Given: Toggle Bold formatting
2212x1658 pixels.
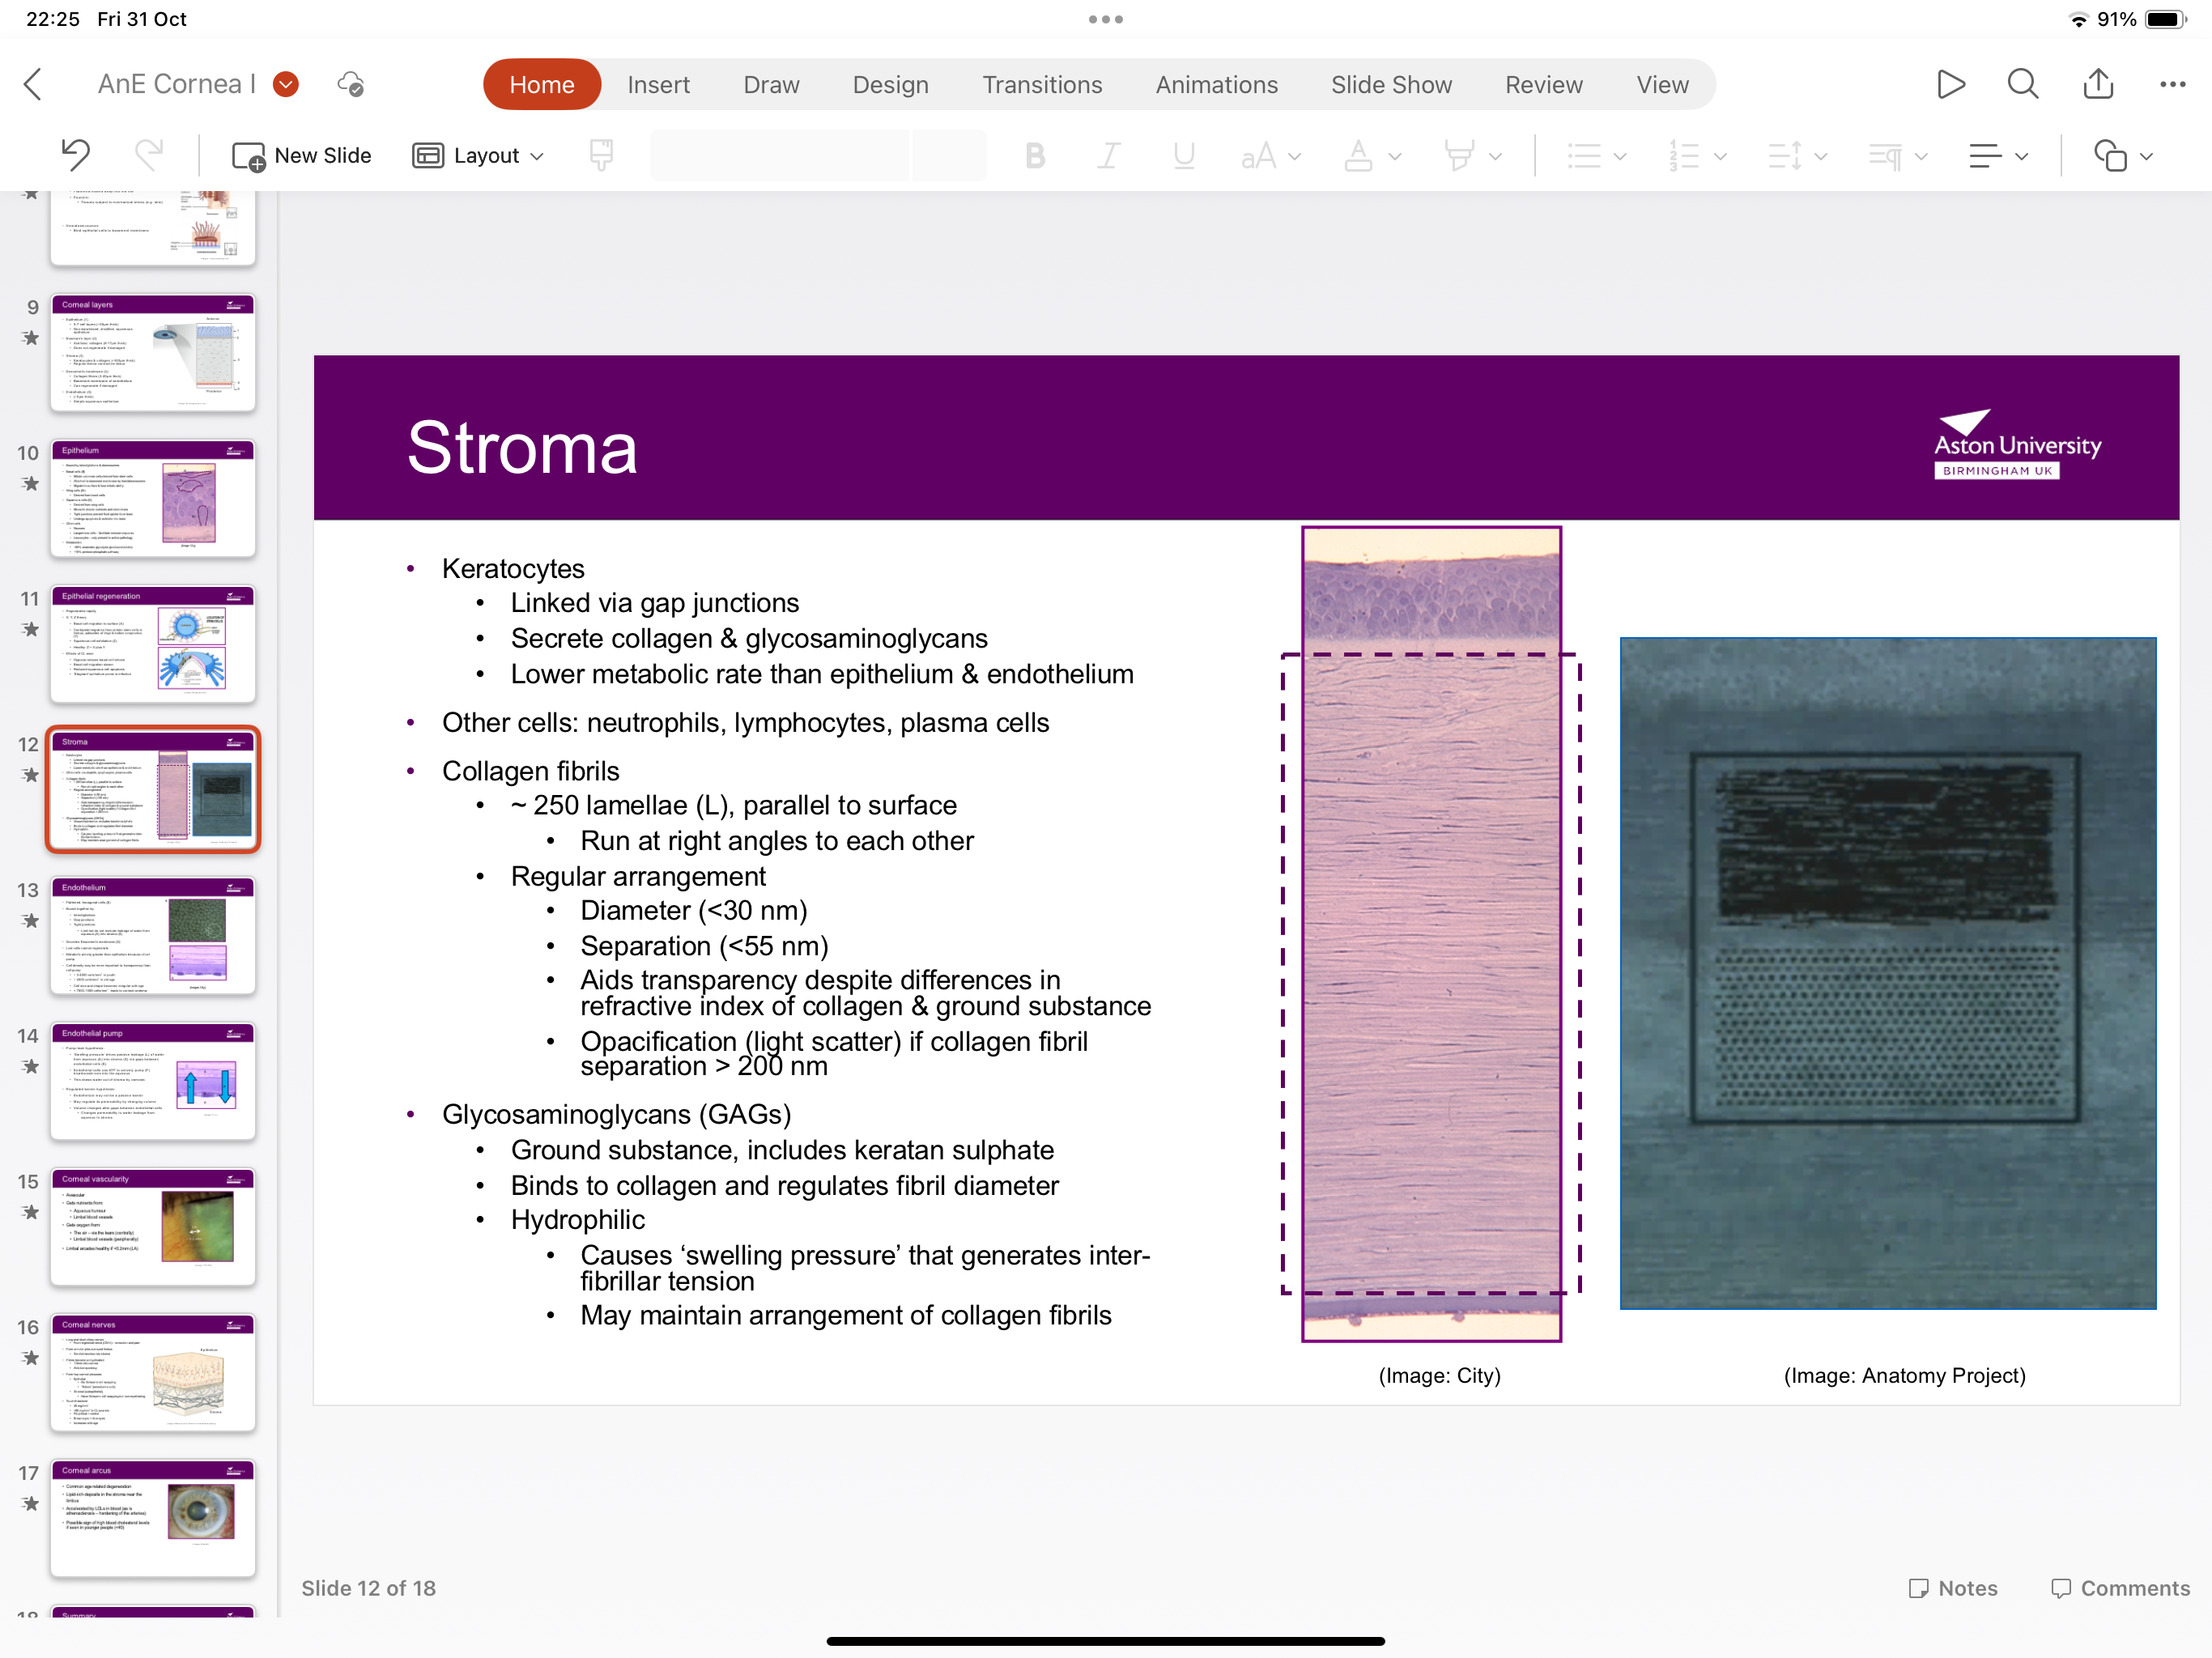Looking at the screenshot, I should coord(1035,155).
